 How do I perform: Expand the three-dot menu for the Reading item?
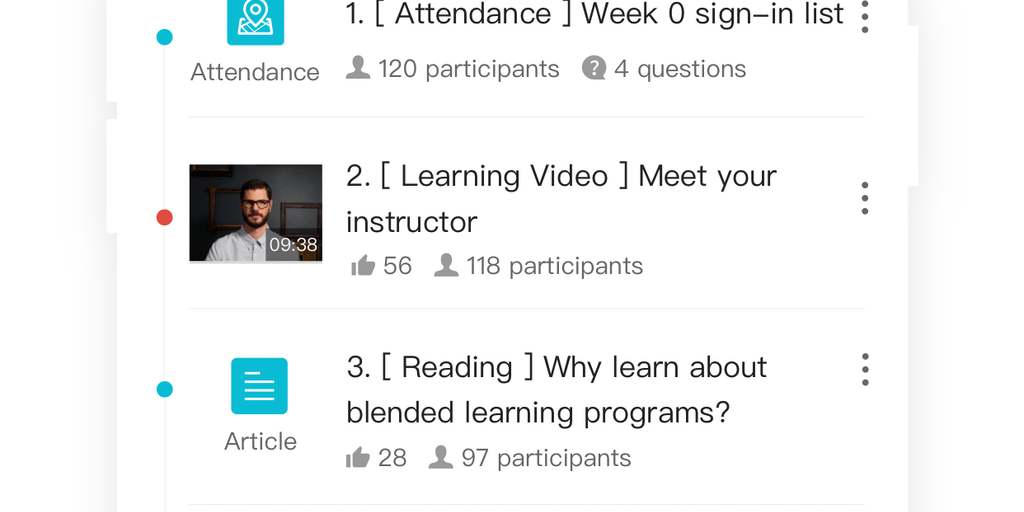pyautogui.click(x=865, y=370)
